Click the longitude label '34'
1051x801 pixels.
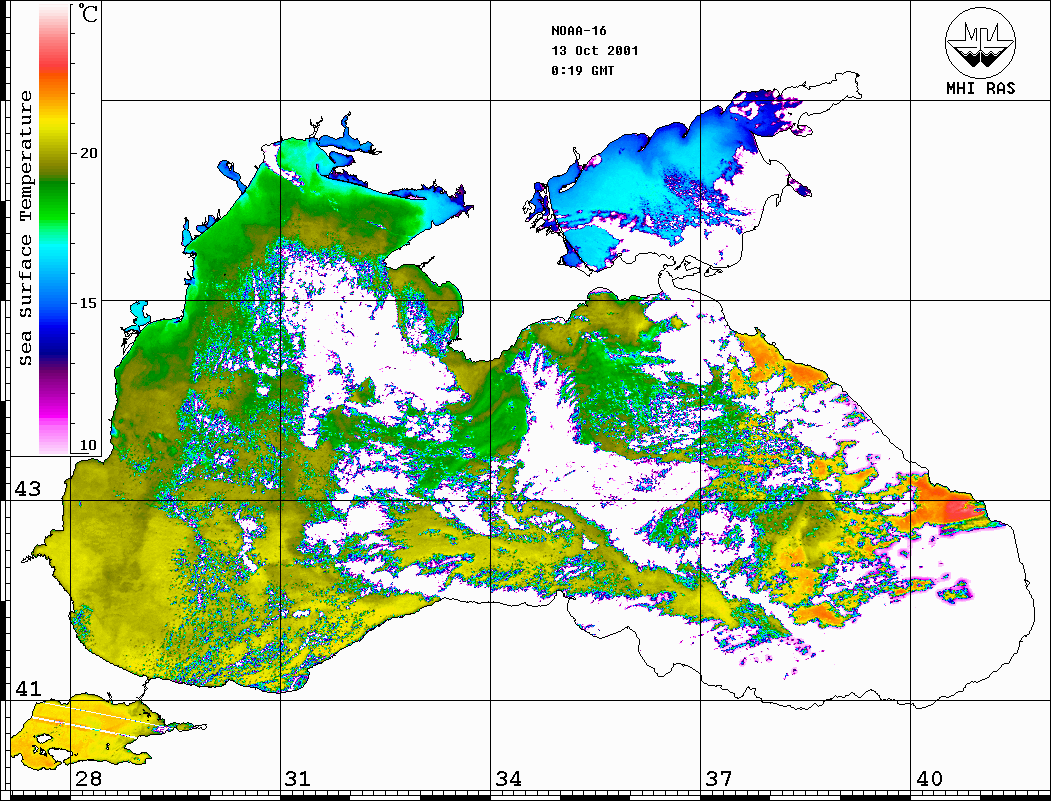(508, 779)
